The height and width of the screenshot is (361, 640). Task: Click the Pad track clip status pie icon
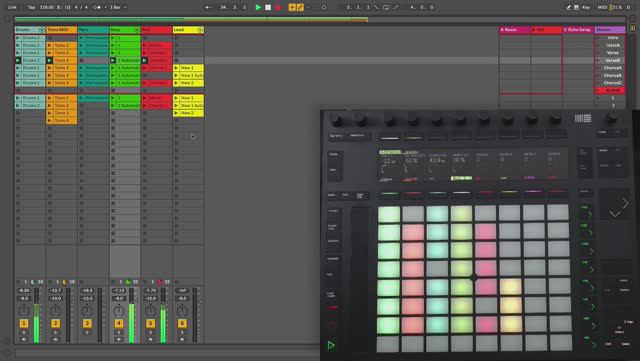[x=160, y=282]
